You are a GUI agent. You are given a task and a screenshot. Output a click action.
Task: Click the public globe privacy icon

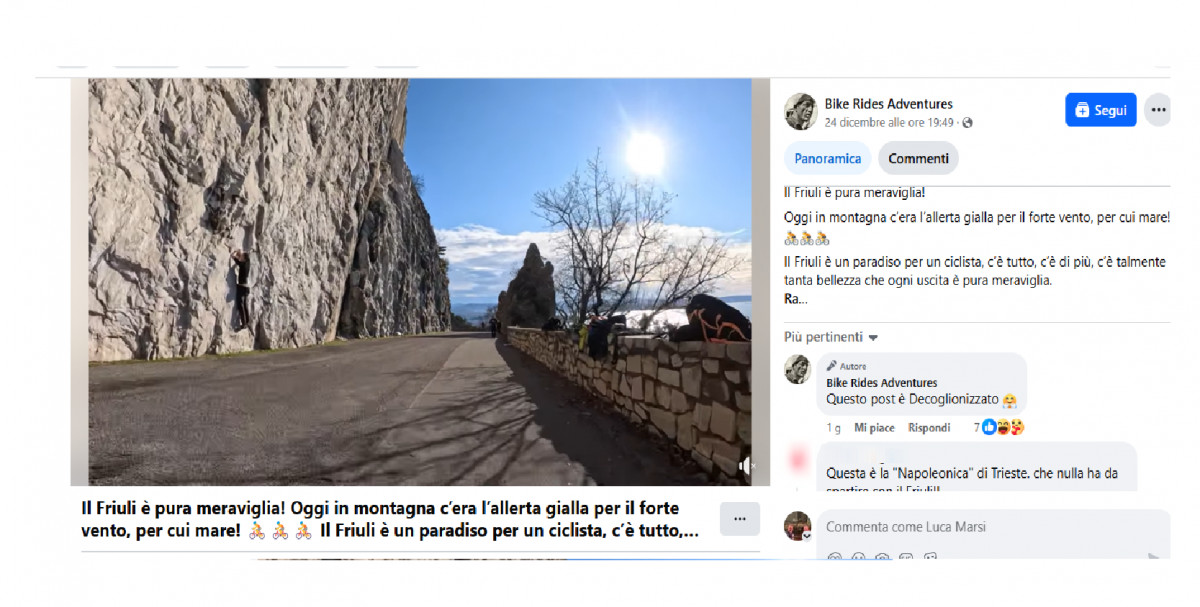pos(967,123)
